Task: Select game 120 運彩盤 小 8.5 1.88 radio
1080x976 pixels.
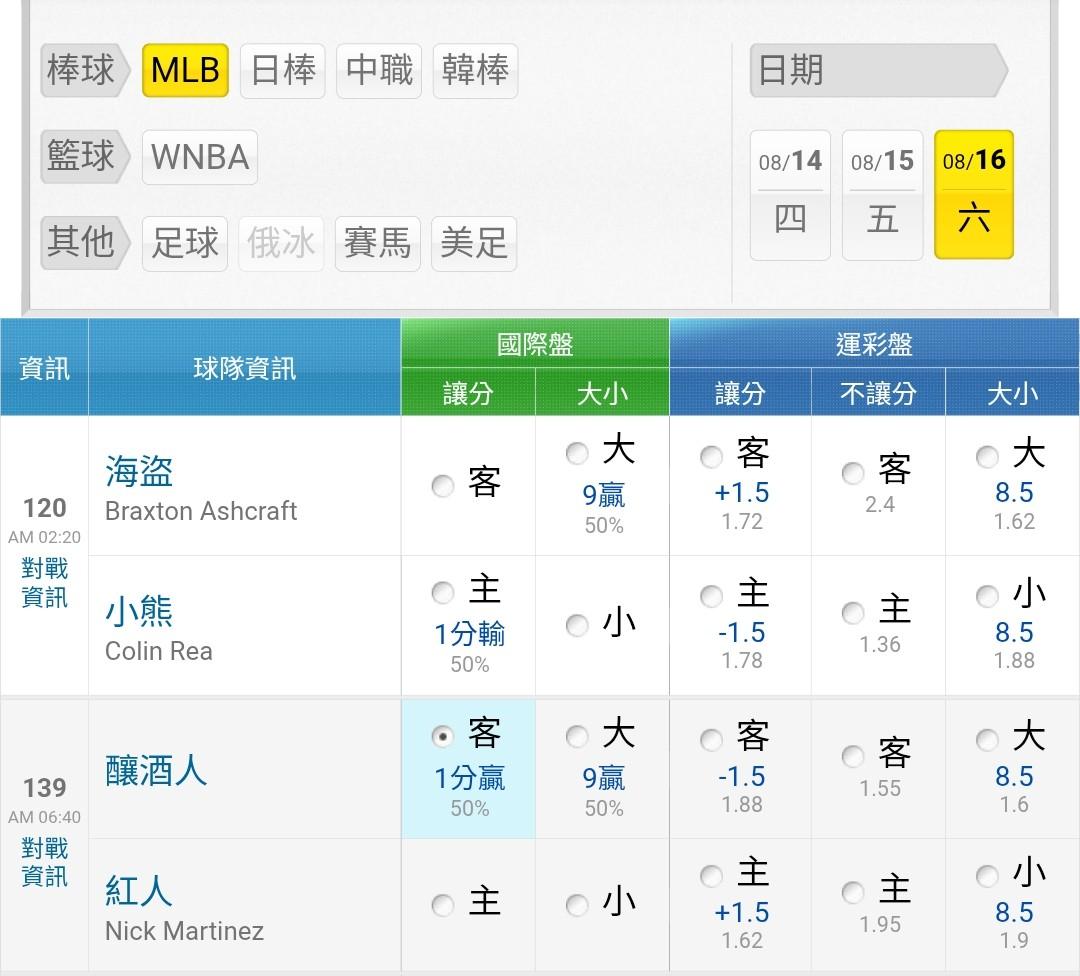Action: click(988, 596)
